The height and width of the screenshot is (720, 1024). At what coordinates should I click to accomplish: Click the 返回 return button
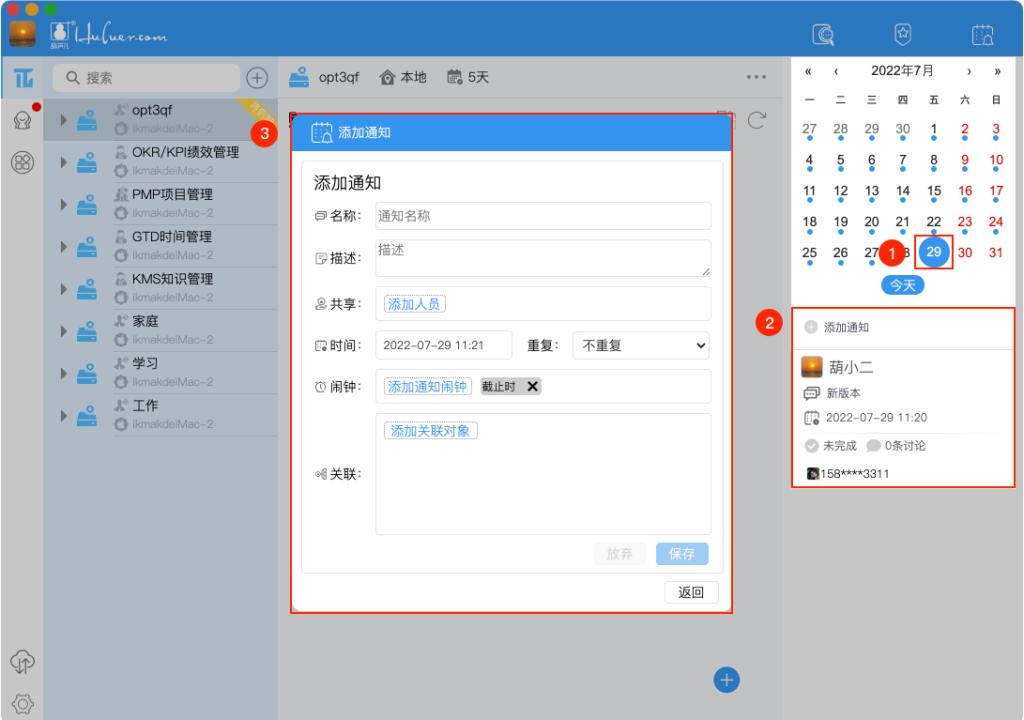691,592
